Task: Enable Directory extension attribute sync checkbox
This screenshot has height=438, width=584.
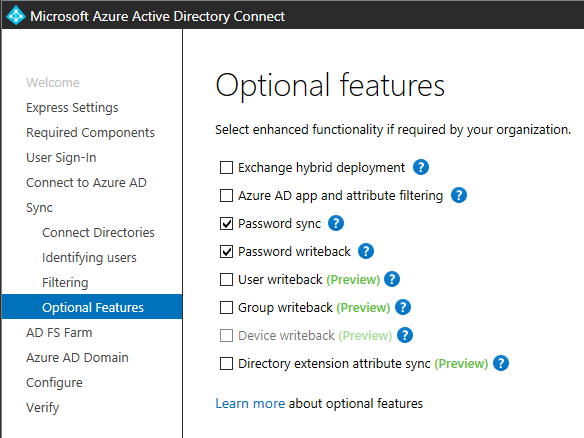Action: coord(226,364)
